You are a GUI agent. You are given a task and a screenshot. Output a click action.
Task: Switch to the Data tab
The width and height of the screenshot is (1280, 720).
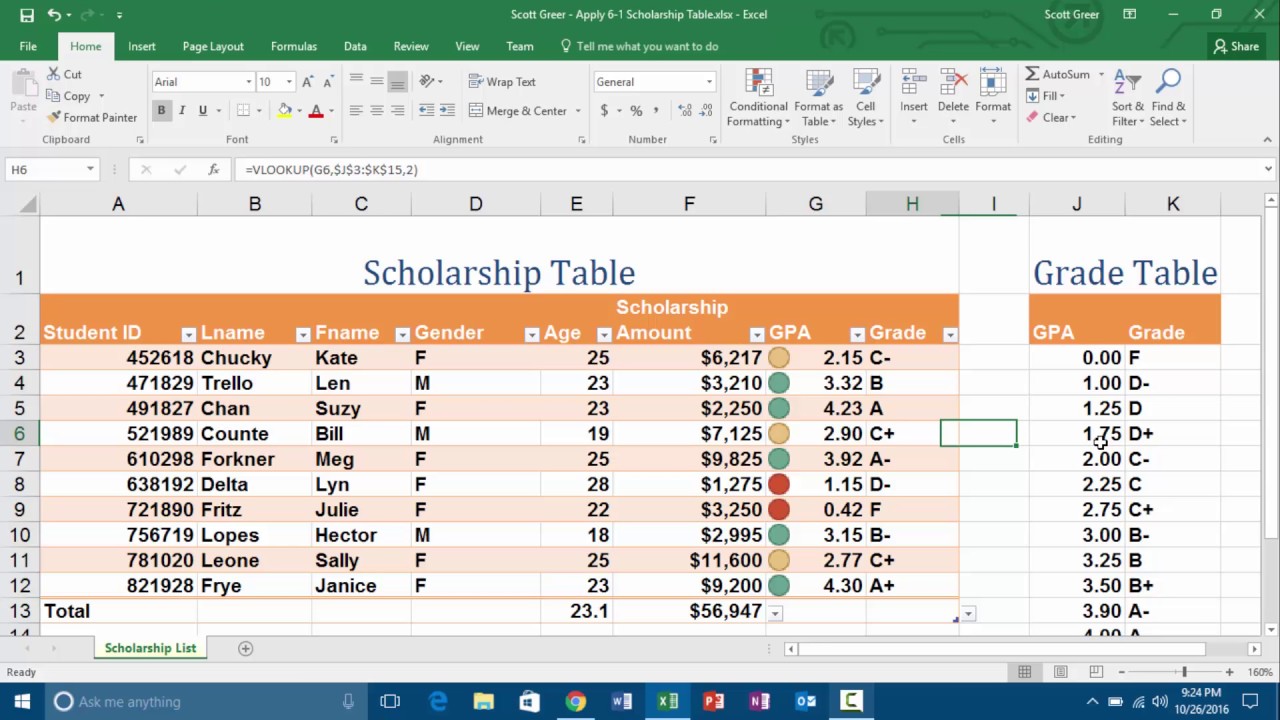click(355, 46)
